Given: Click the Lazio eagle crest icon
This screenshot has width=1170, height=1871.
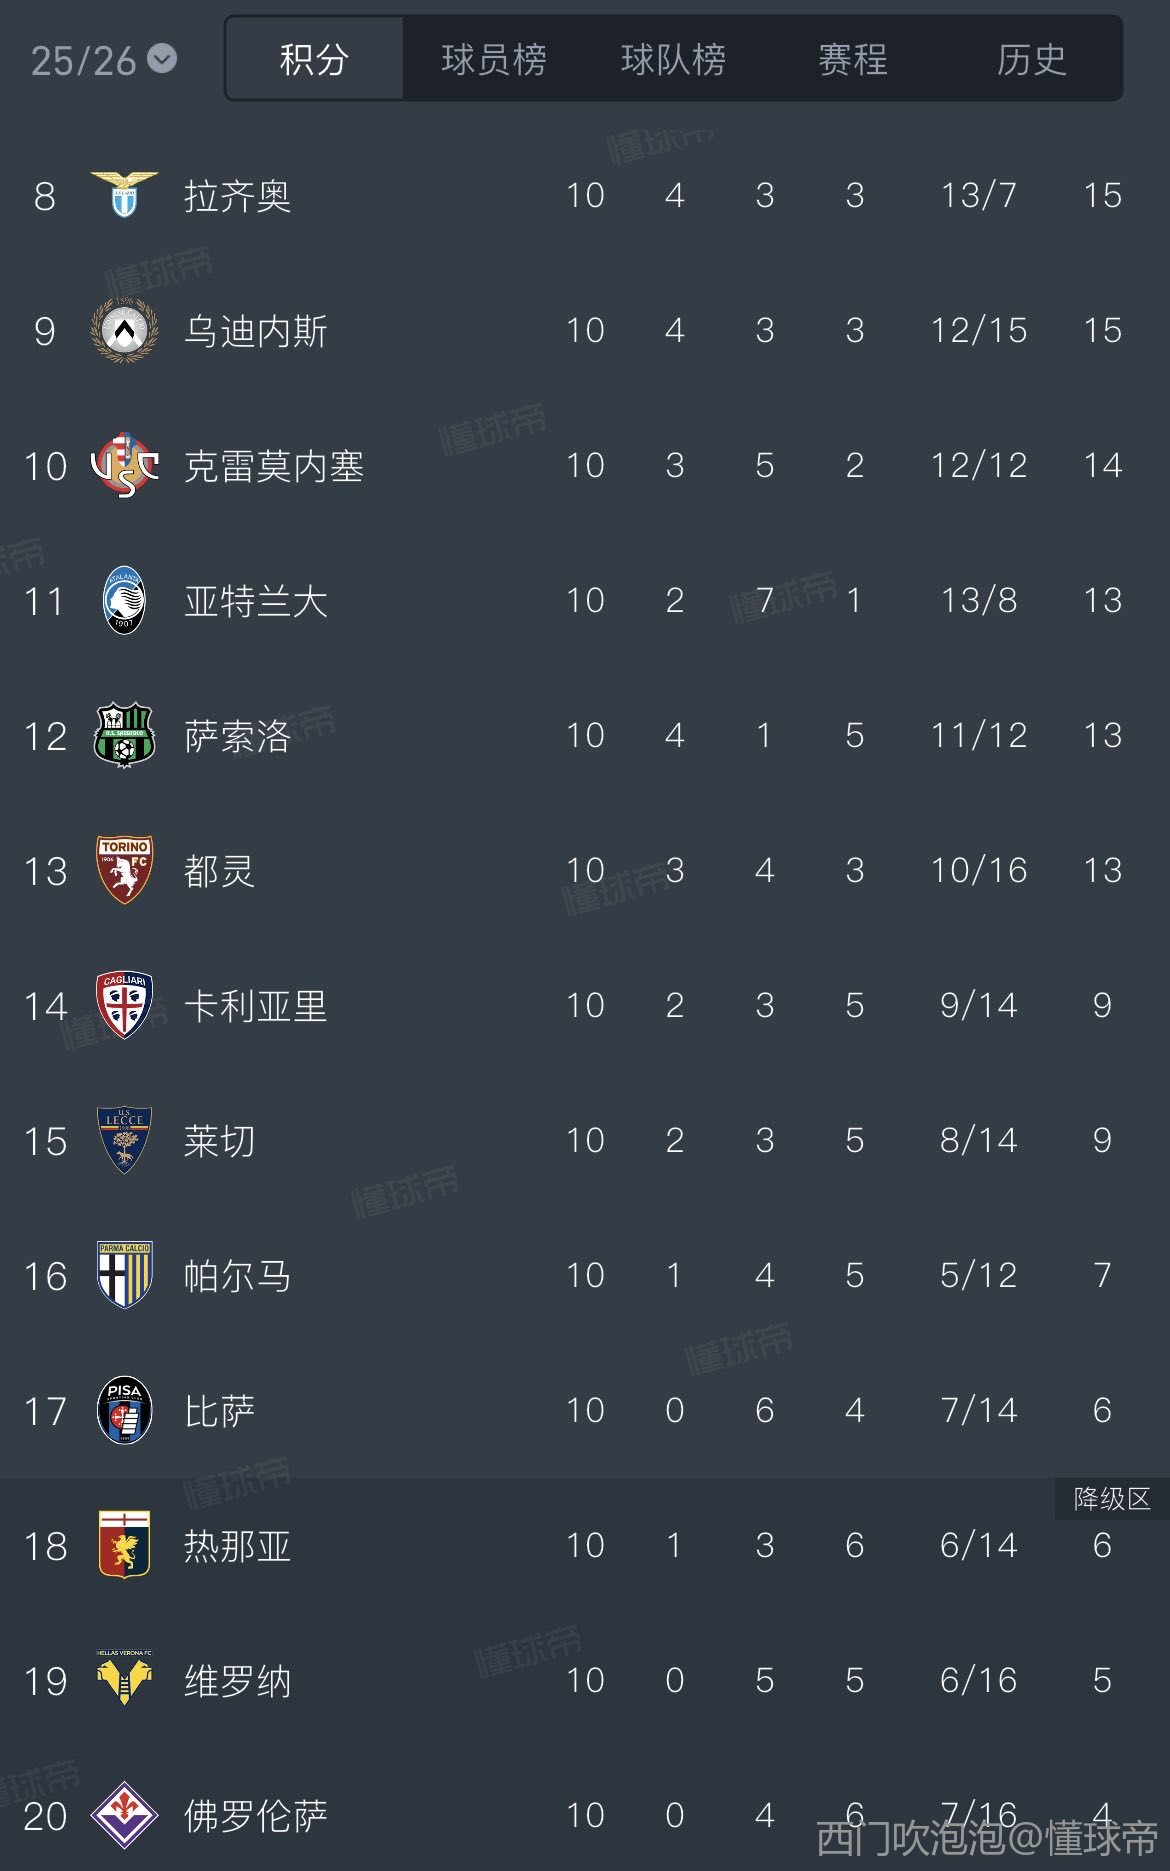Looking at the screenshot, I should [124, 195].
